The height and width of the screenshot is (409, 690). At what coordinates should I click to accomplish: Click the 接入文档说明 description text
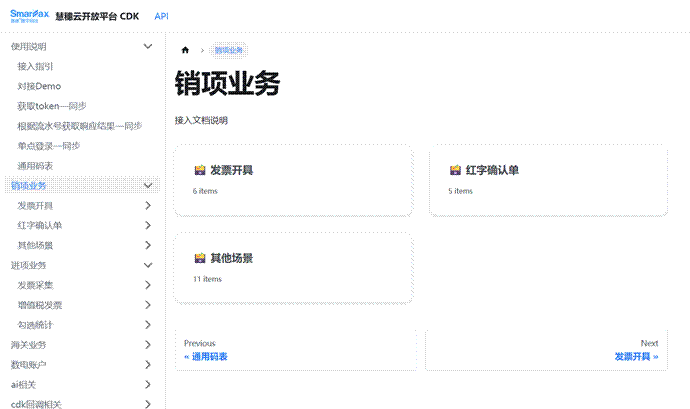click(x=201, y=120)
